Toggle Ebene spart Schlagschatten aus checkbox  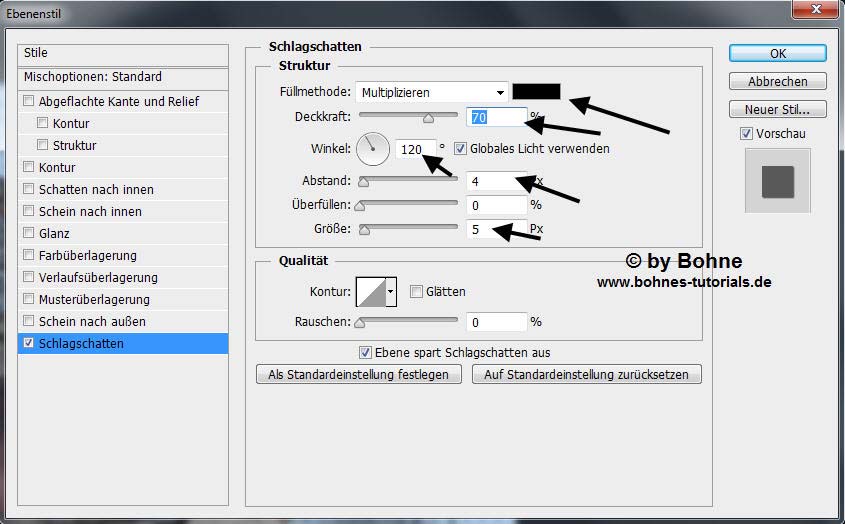pos(365,353)
